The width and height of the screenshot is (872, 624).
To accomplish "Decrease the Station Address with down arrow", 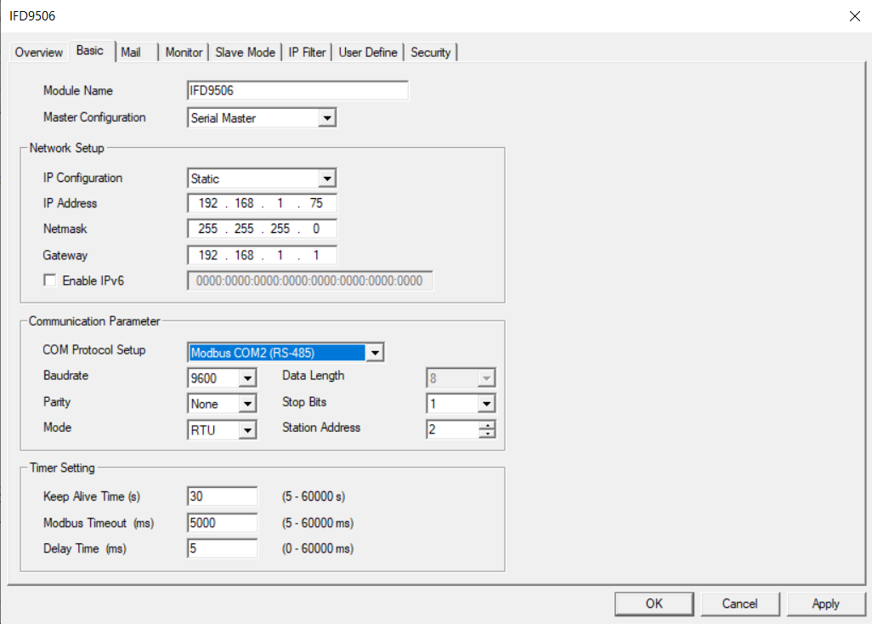I will point(487,434).
